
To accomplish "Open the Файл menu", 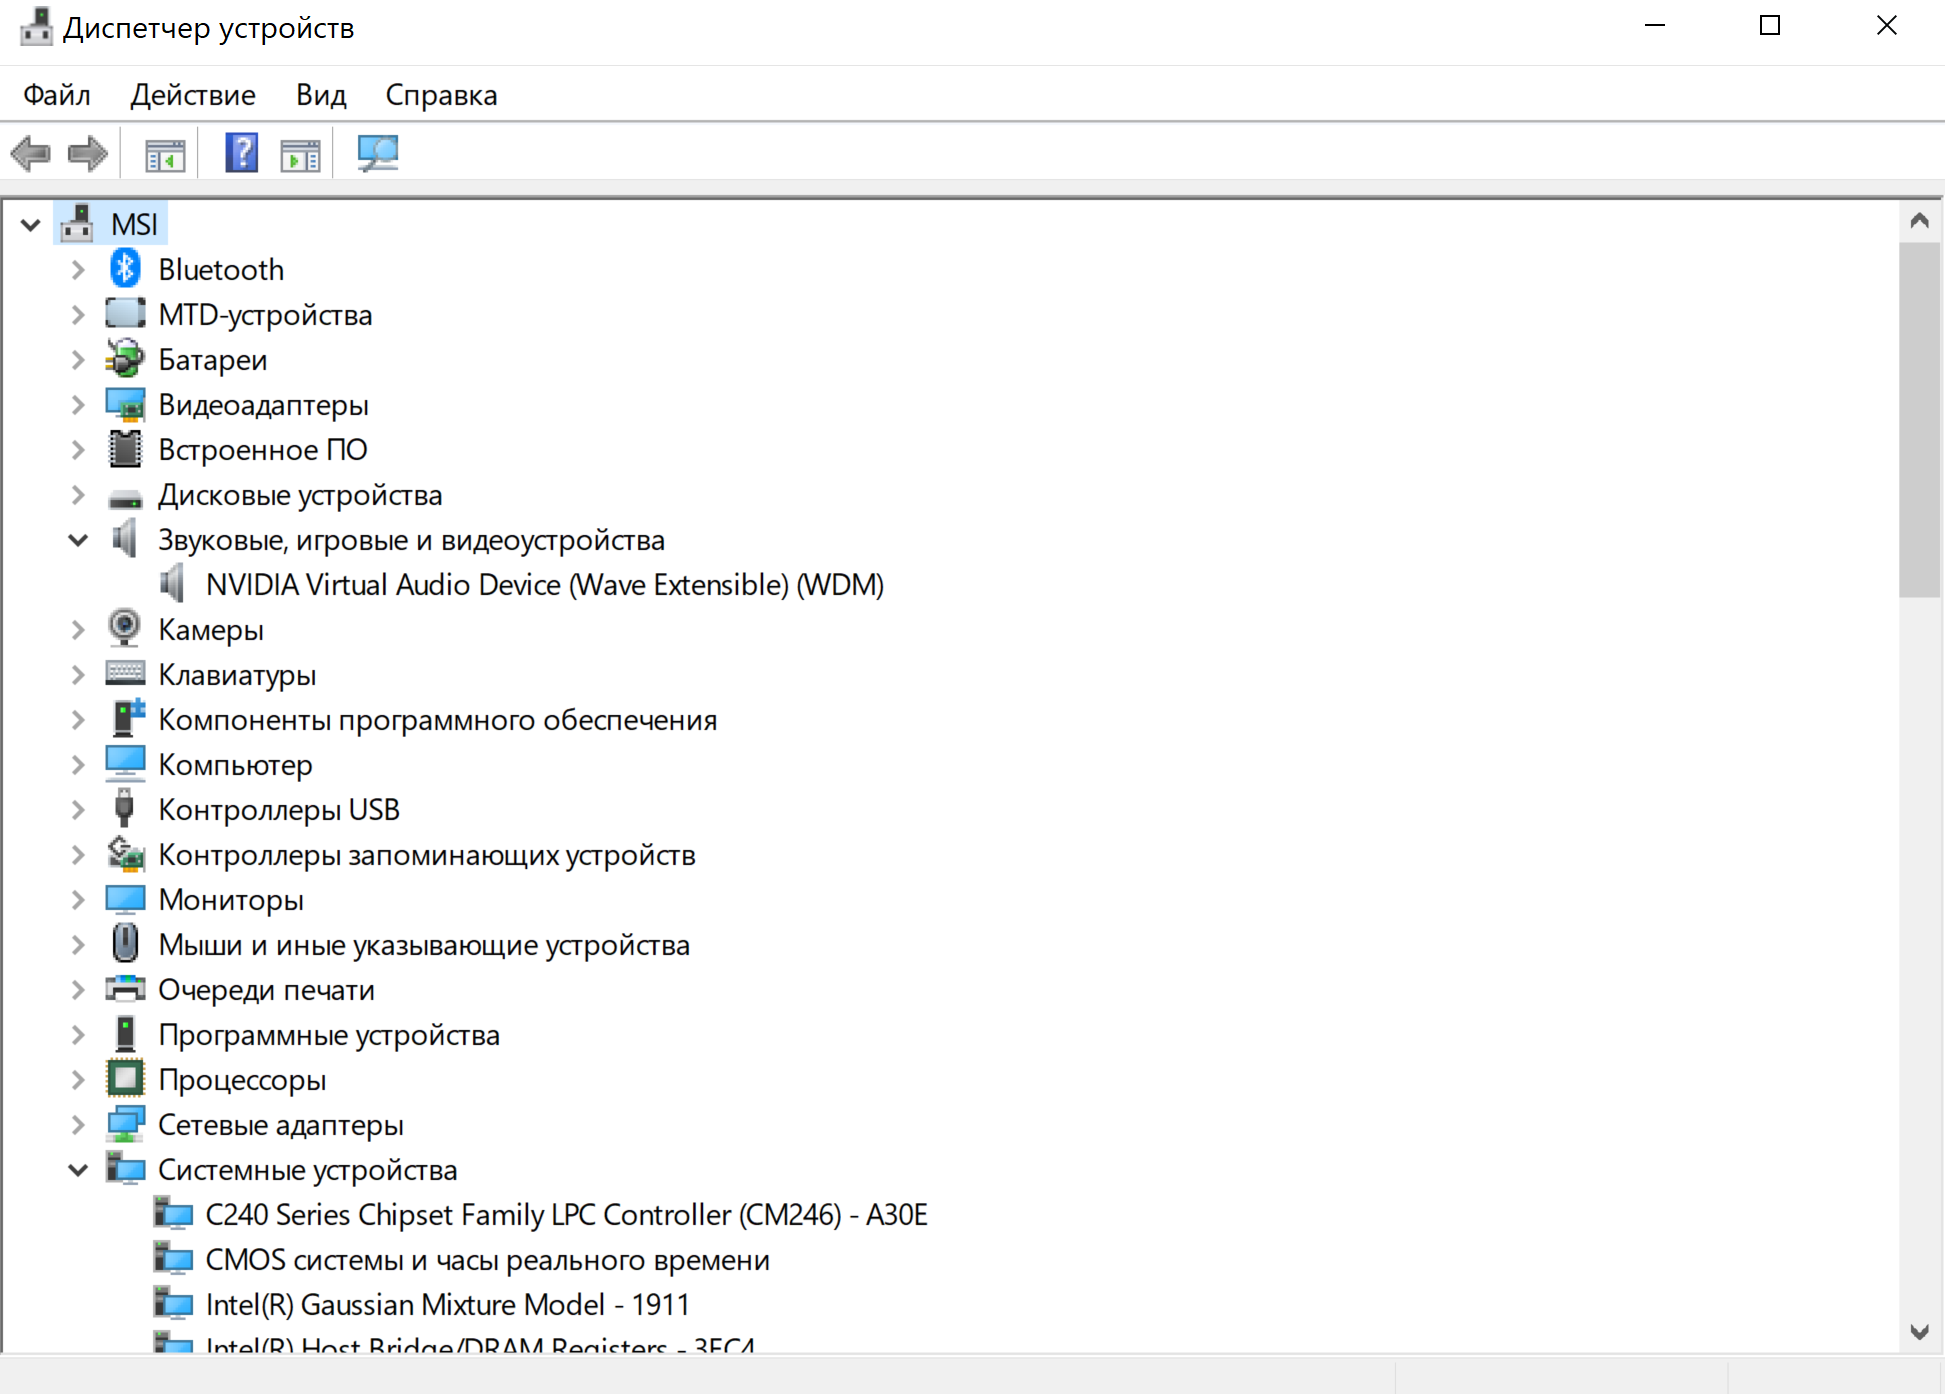I will pyautogui.click(x=57, y=95).
